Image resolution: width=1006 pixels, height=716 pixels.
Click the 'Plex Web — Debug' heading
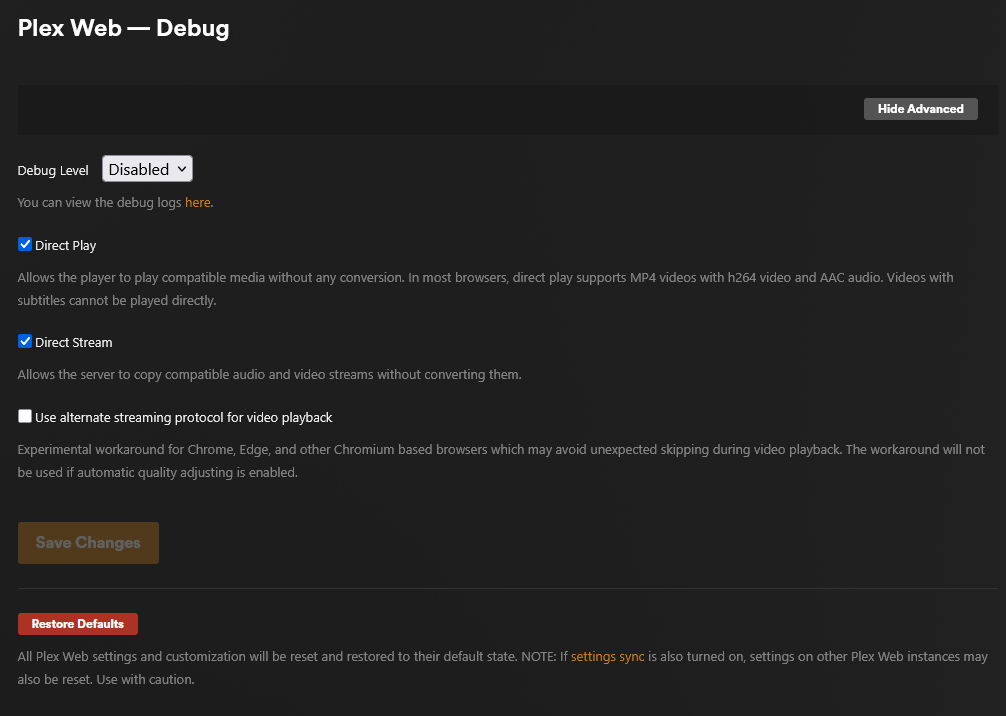pos(123,28)
